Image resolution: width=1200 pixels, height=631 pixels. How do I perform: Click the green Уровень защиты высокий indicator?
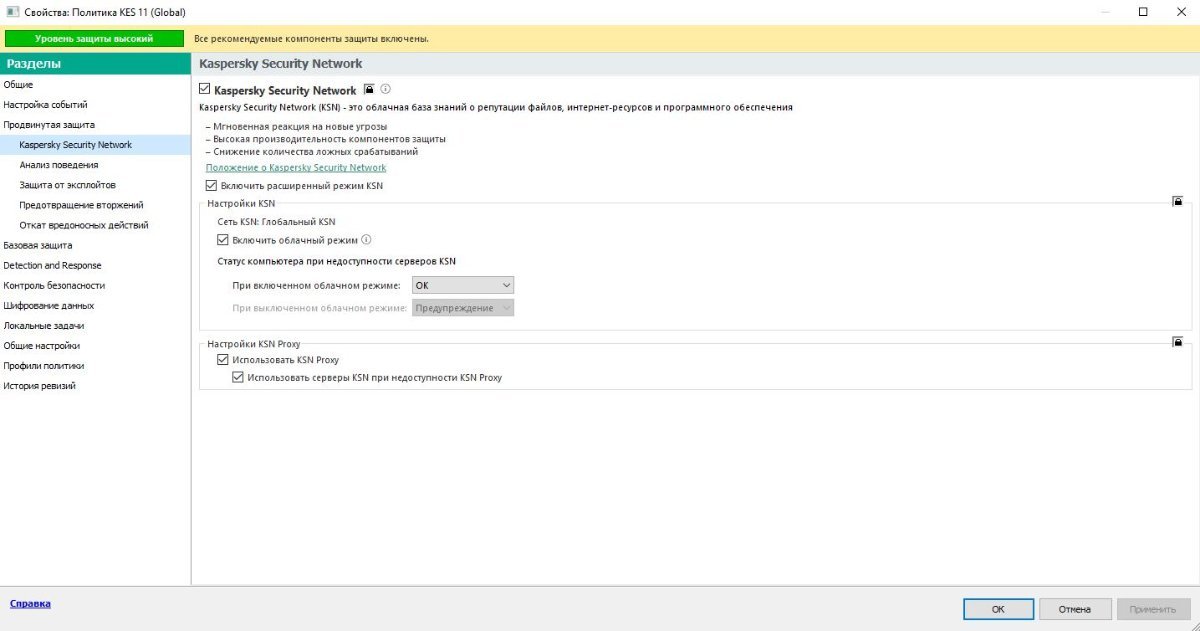click(x=94, y=39)
